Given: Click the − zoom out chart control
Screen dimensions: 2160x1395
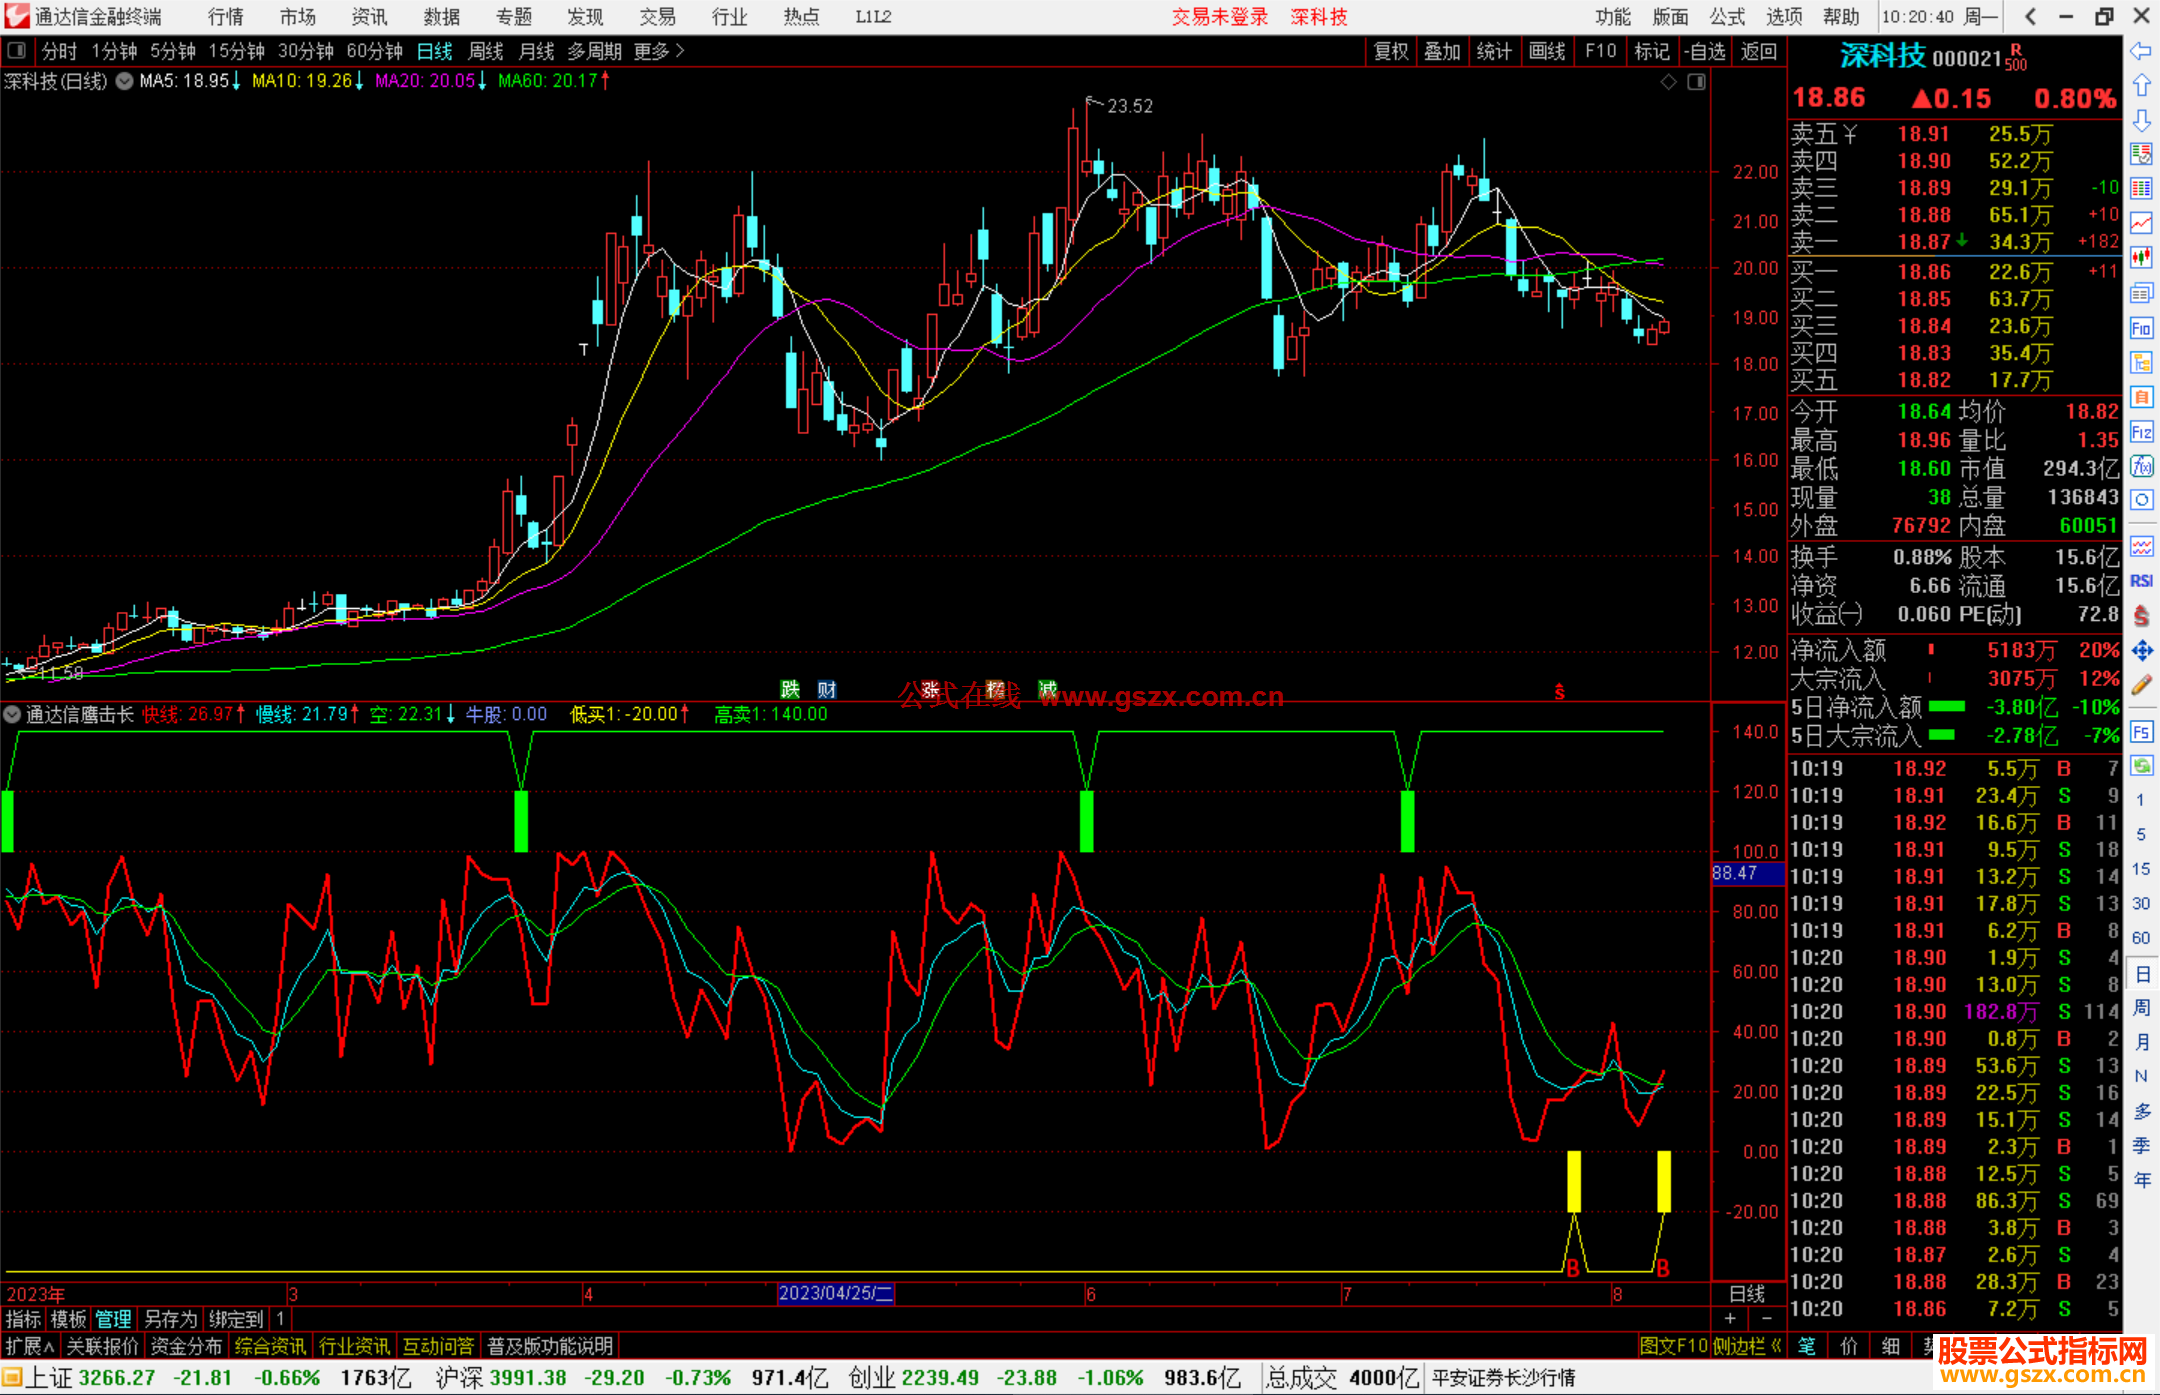Looking at the screenshot, I should tap(1766, 1318).
